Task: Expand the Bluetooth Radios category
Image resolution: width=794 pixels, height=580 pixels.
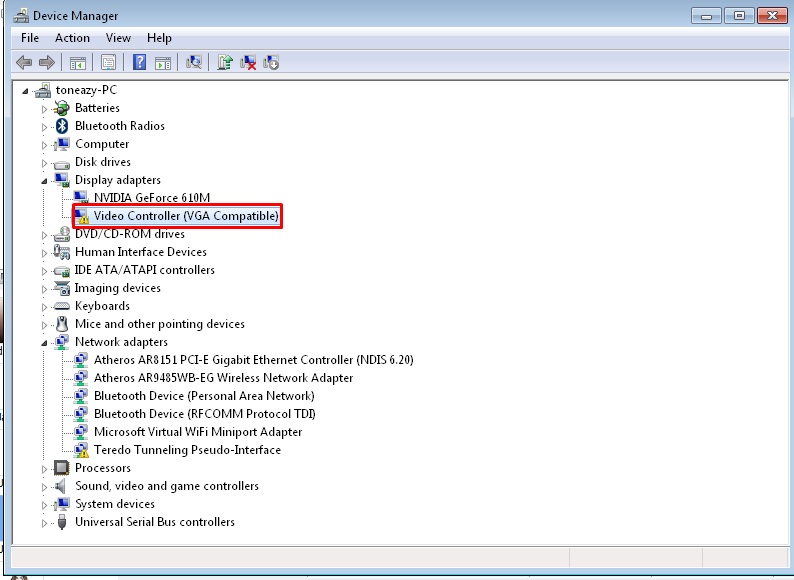Action: click(44, 127)
